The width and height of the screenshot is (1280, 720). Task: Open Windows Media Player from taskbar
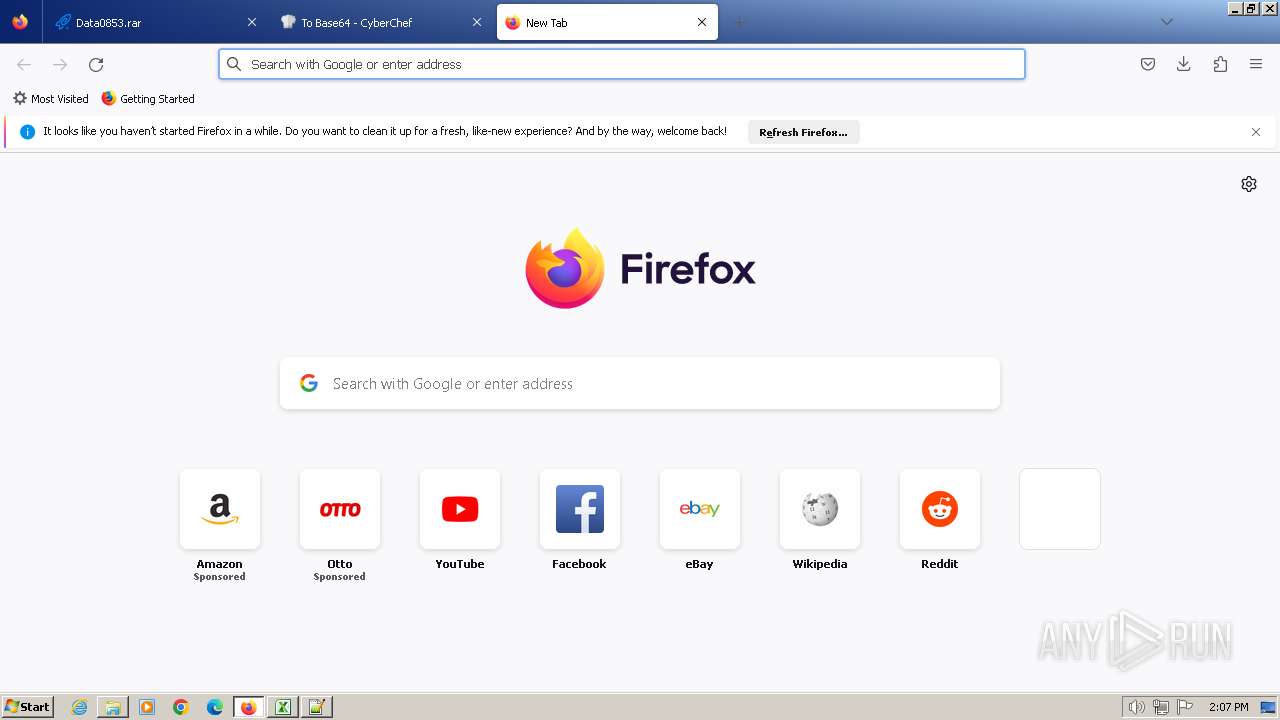tap(147, 707)
